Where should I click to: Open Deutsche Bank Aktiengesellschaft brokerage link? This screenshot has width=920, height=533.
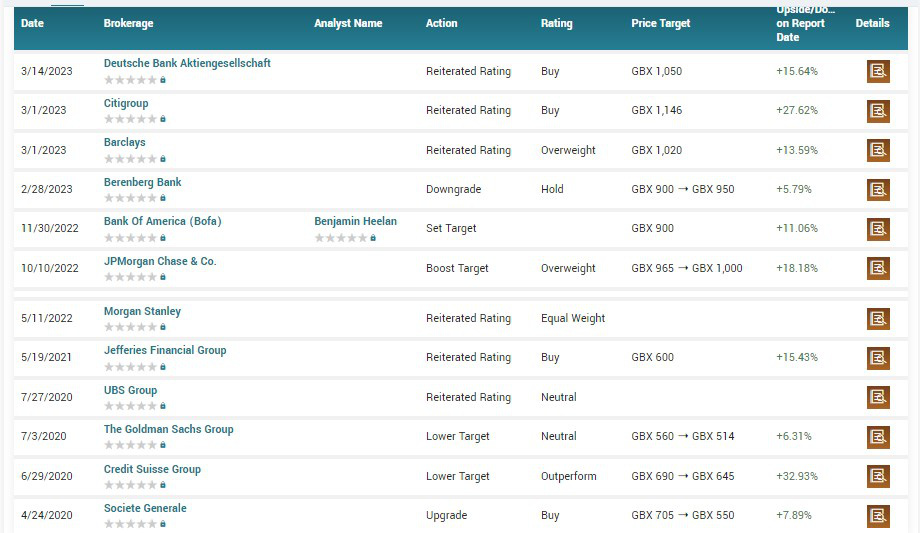coord(187,63)
